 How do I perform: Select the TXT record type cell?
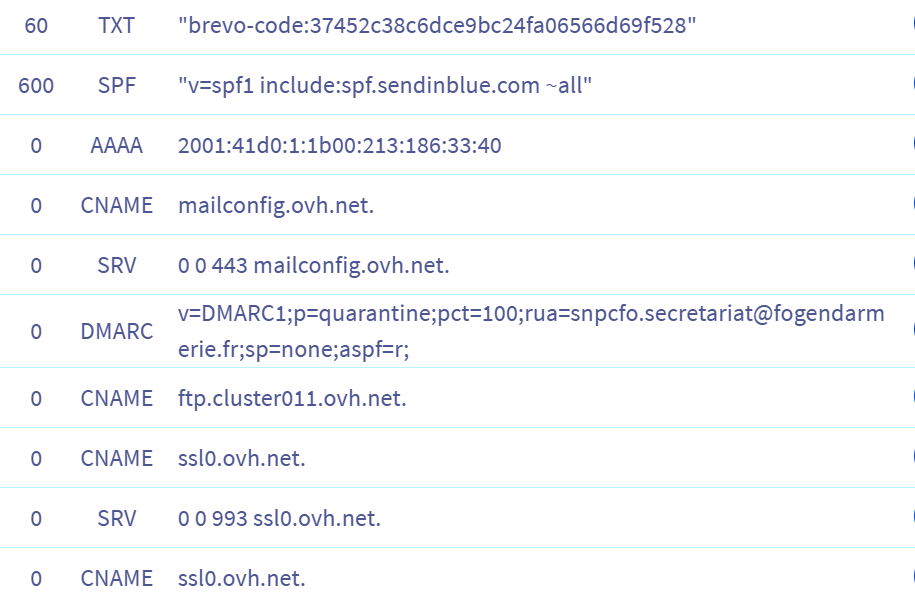click(117, 26)
